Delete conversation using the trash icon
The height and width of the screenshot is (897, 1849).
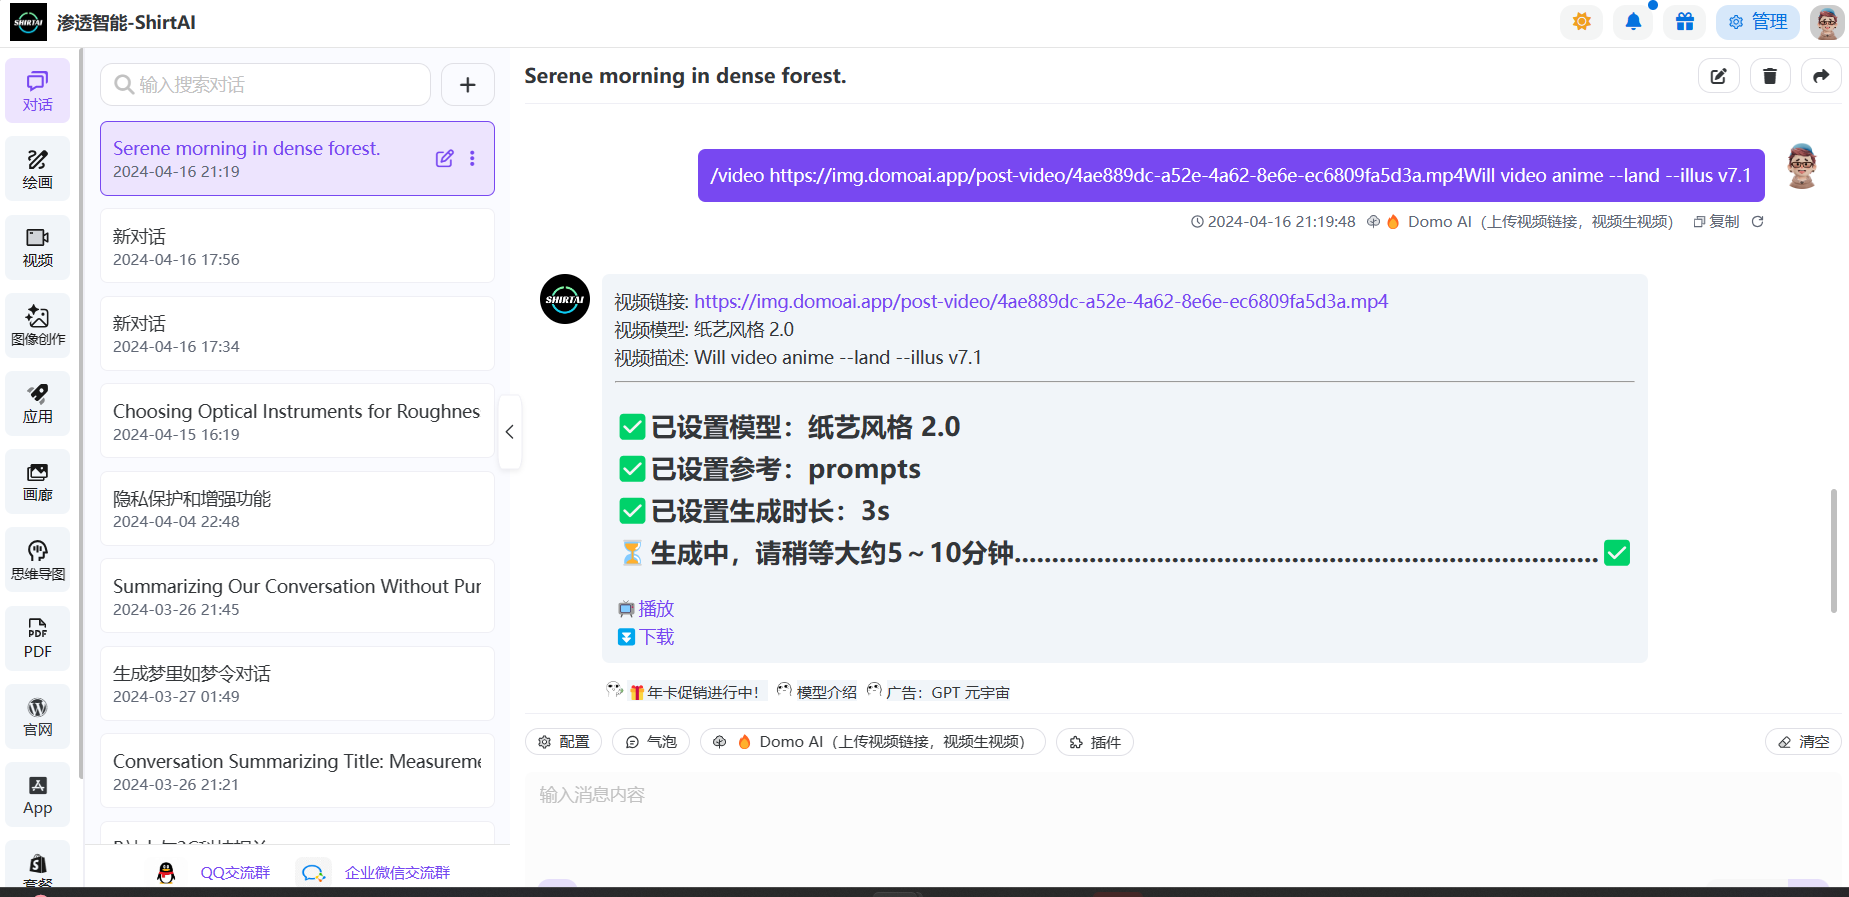point(1769,76)
